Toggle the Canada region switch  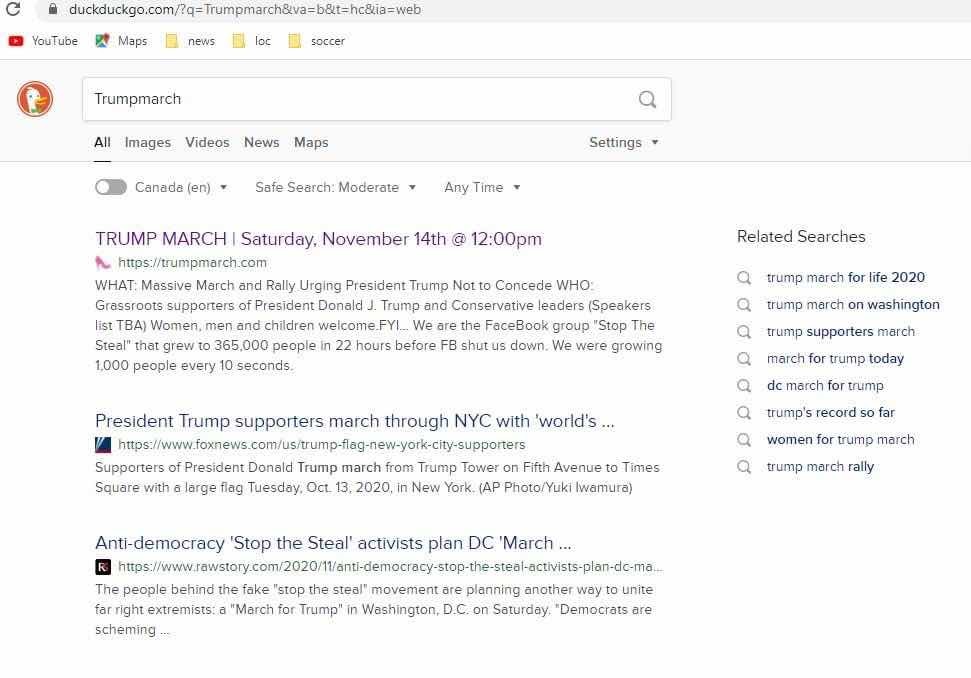111,187
